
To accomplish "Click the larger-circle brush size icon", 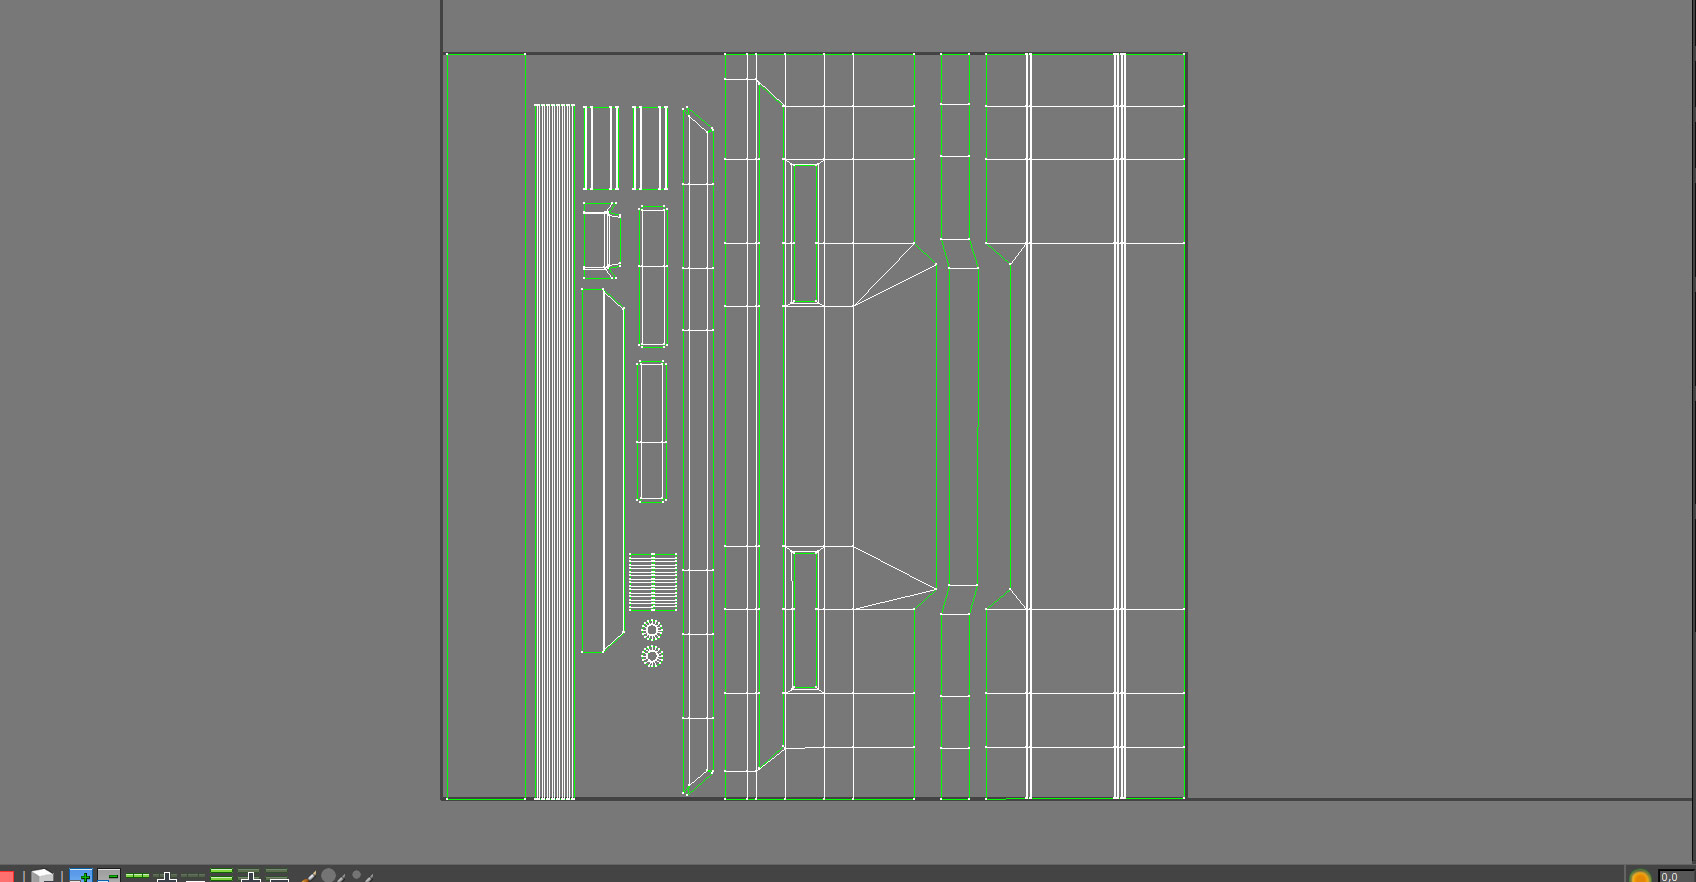I will pos(332,876).
